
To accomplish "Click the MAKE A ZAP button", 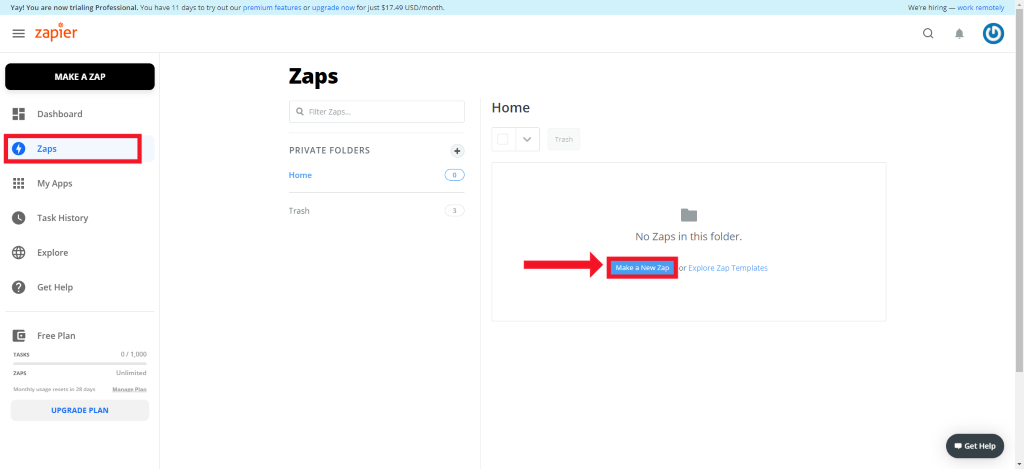I will (x=80, y=76).
